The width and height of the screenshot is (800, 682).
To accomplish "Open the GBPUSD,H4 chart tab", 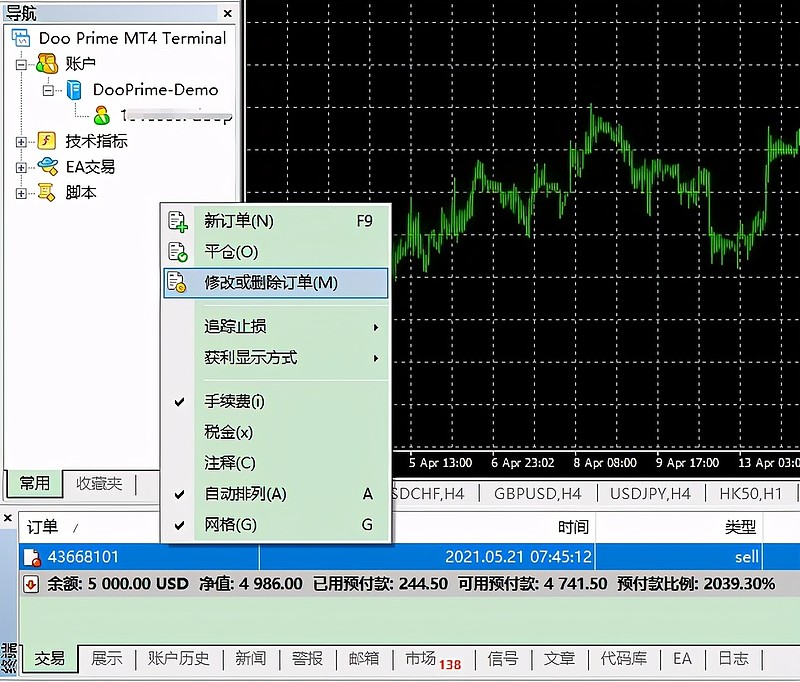I will pos(538,493).
